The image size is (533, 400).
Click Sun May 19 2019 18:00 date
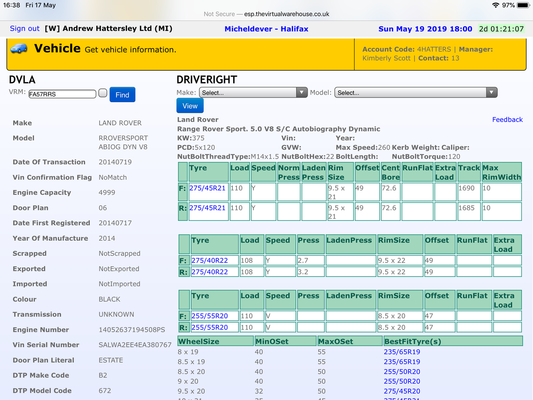pyautogui.click(x=425, y=29)
